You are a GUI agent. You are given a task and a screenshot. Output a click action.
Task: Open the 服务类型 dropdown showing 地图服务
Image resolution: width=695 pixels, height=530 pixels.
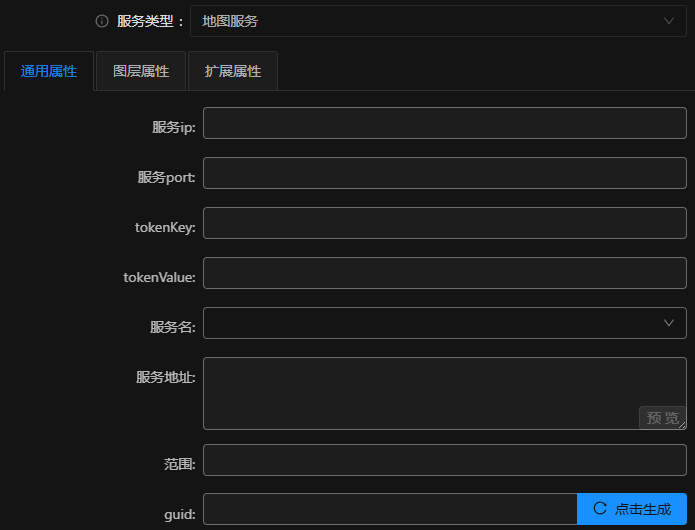(438, 21)
